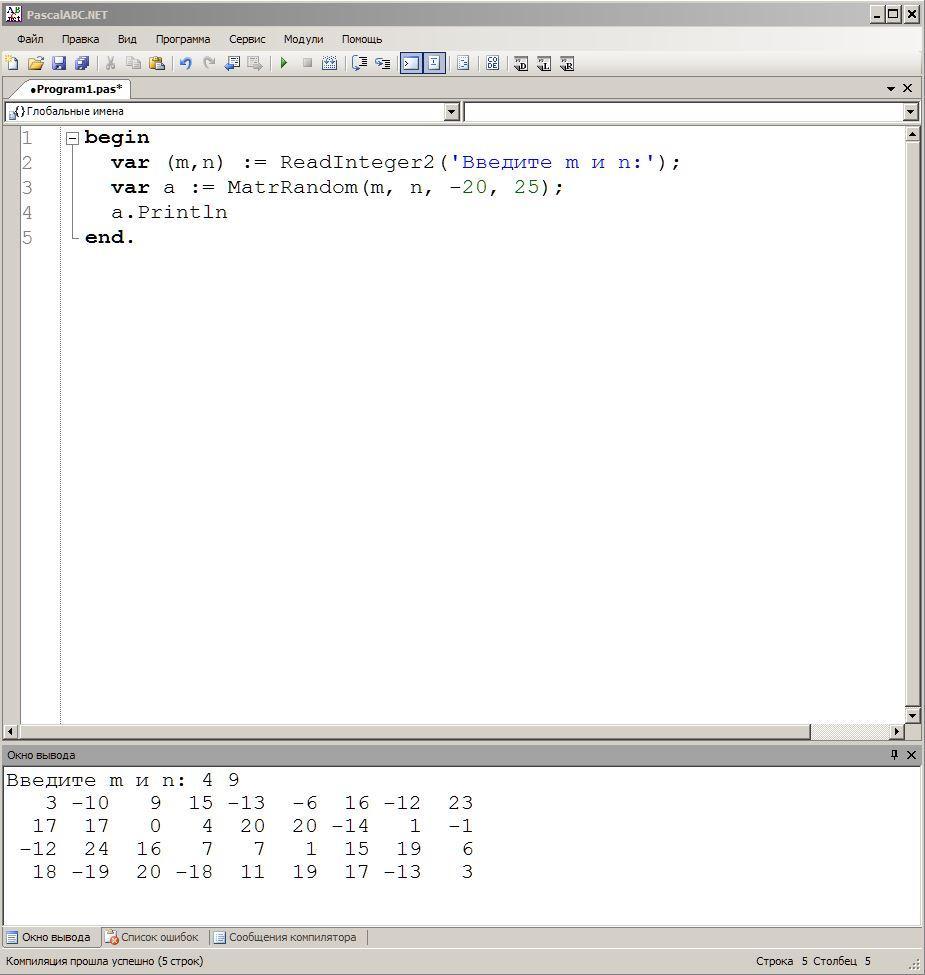Click the Столбец 5 status indicator
This screenshot has width=925, height=975.
842,961
